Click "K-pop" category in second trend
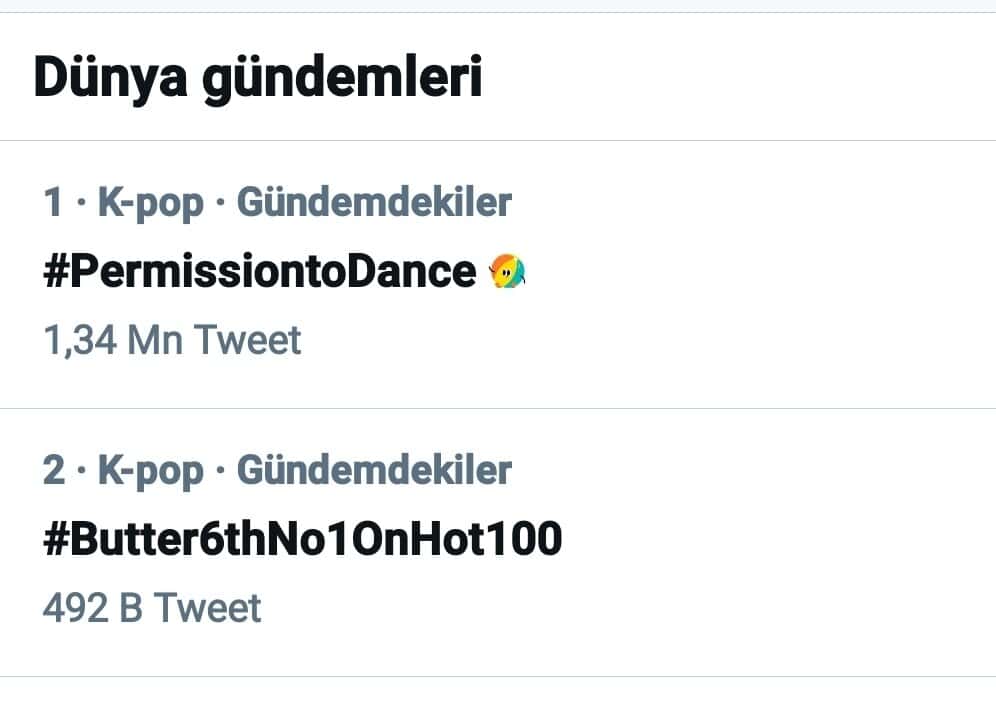This screenshot has height=713, width=996. pos(150,470)
